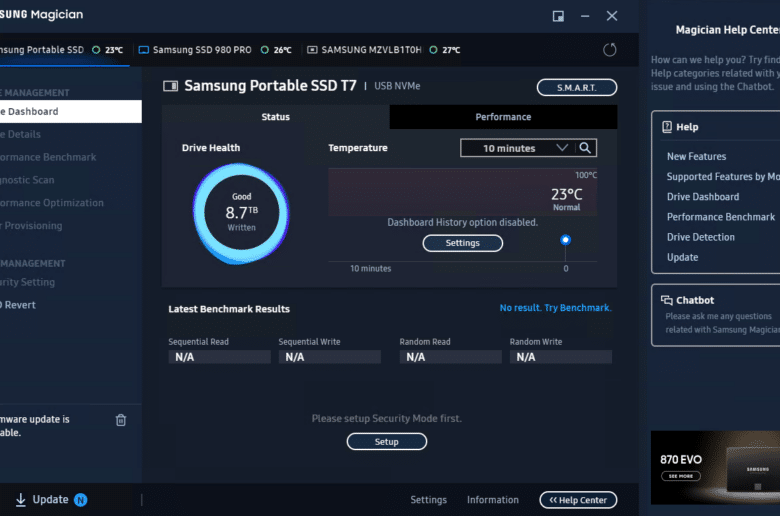The width and height of the screenshot is (780, 516).
Task: Click the blue N badge beside Update
Action: [81, 500]
